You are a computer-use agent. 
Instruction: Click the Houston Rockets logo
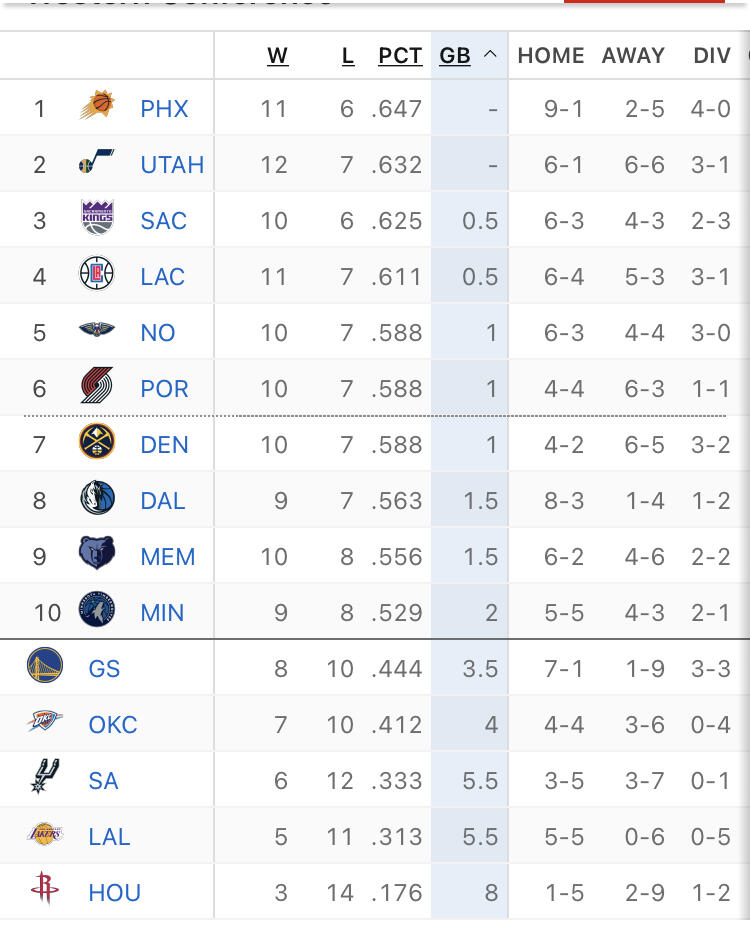(x=45, y=890)
